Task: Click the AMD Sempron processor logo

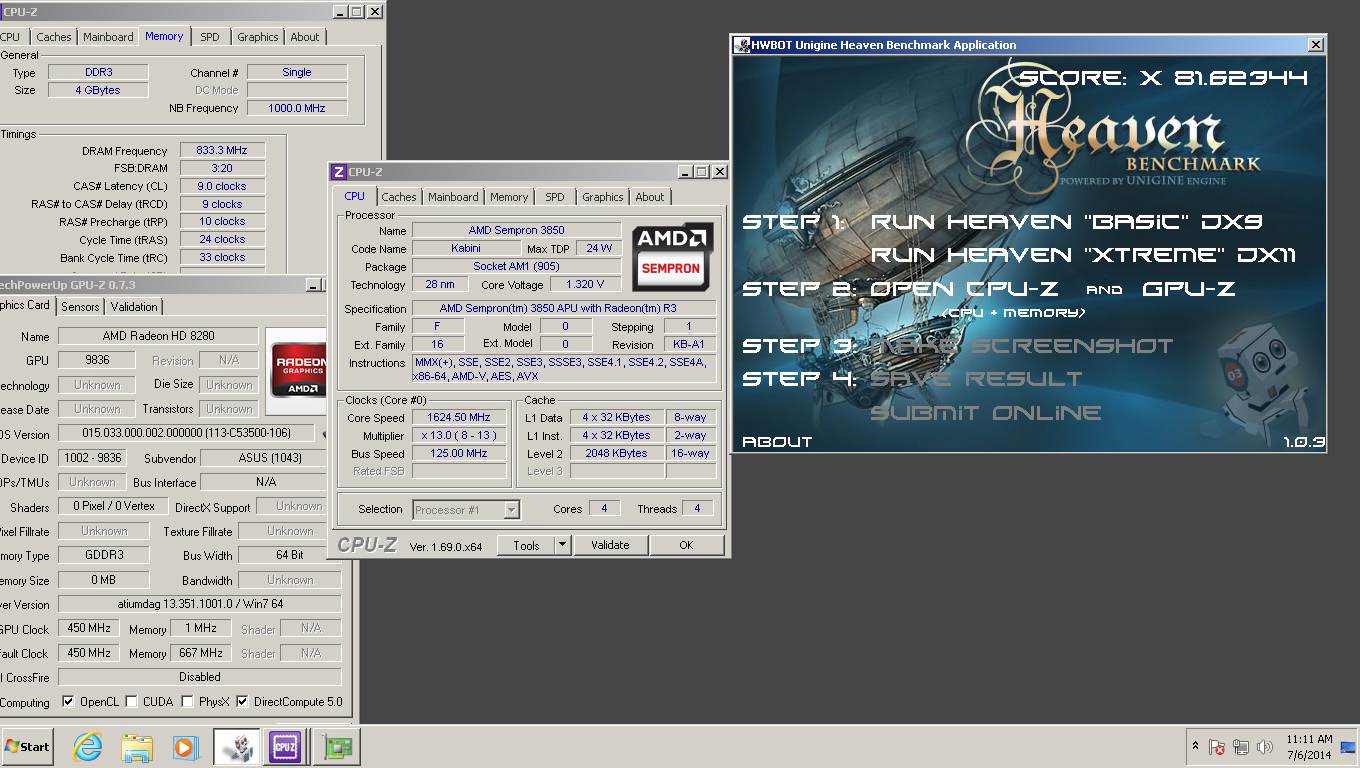Action: (x=672, y=257)
